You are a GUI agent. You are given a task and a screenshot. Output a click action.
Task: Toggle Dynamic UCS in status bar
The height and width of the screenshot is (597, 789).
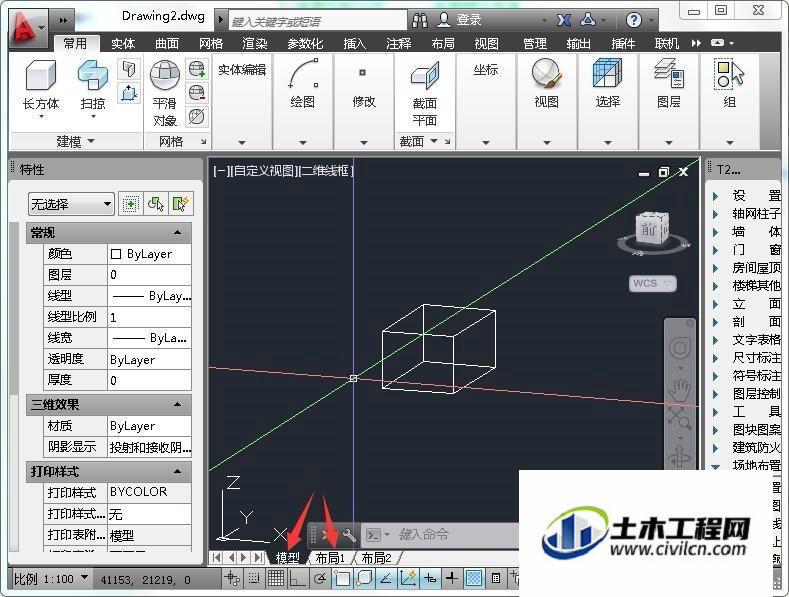pyautogui.click(x=408, y=579)
